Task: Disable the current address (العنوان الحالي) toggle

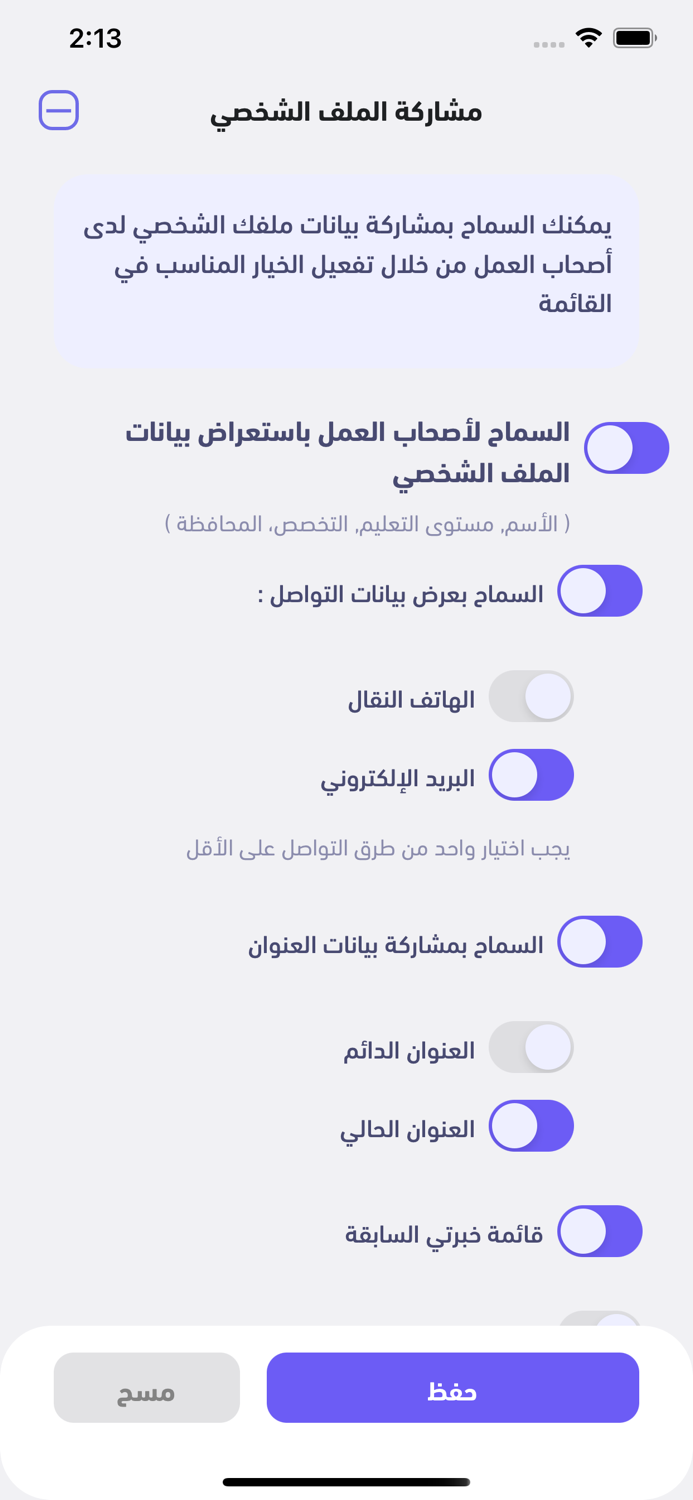Action: tap(531, 1126)
